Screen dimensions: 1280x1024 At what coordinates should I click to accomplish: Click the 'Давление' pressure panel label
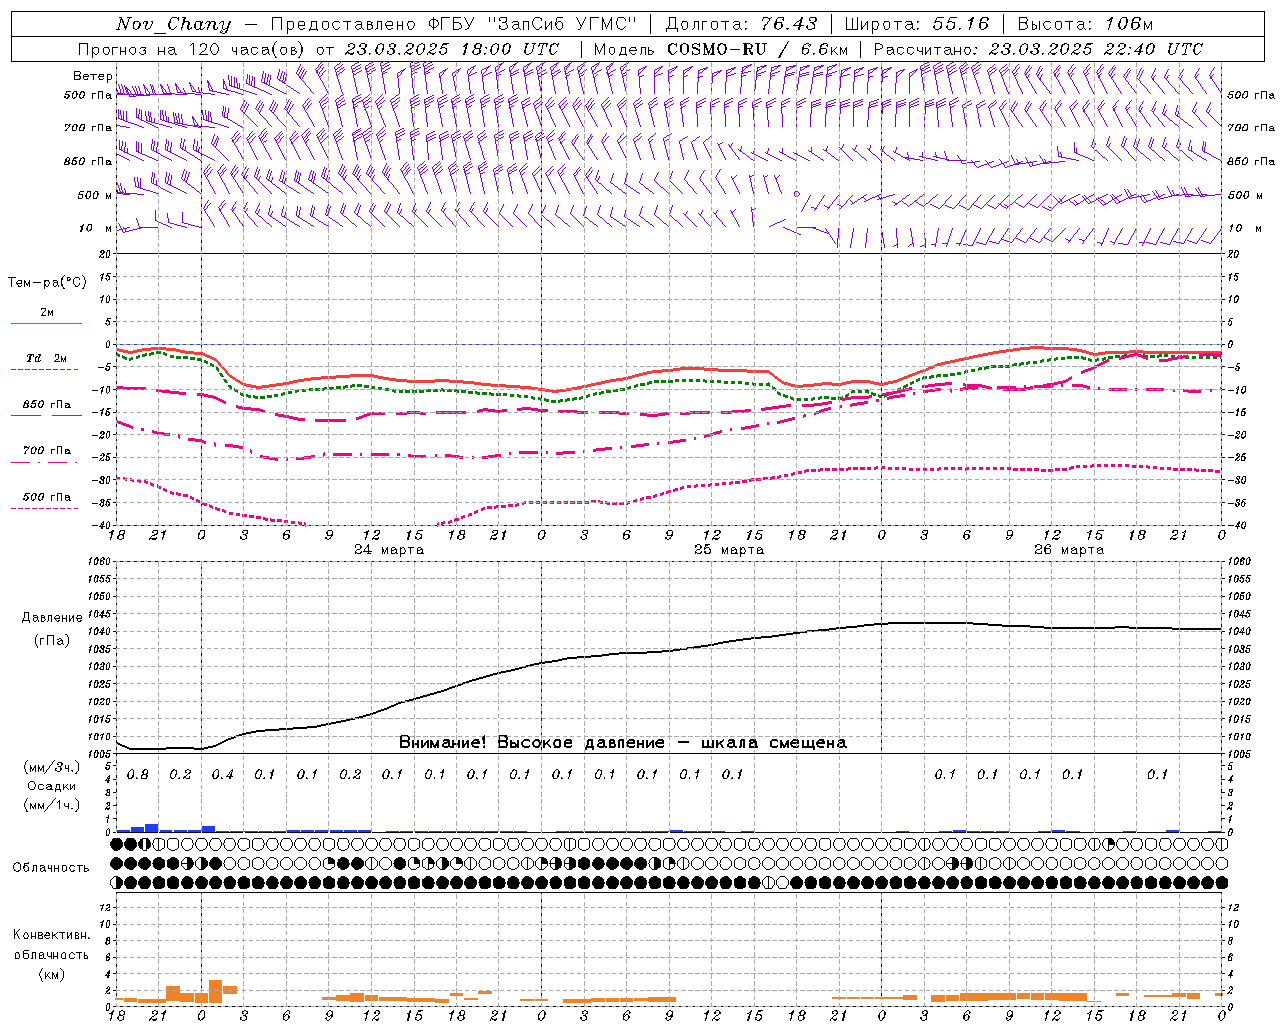coord(52,618)
